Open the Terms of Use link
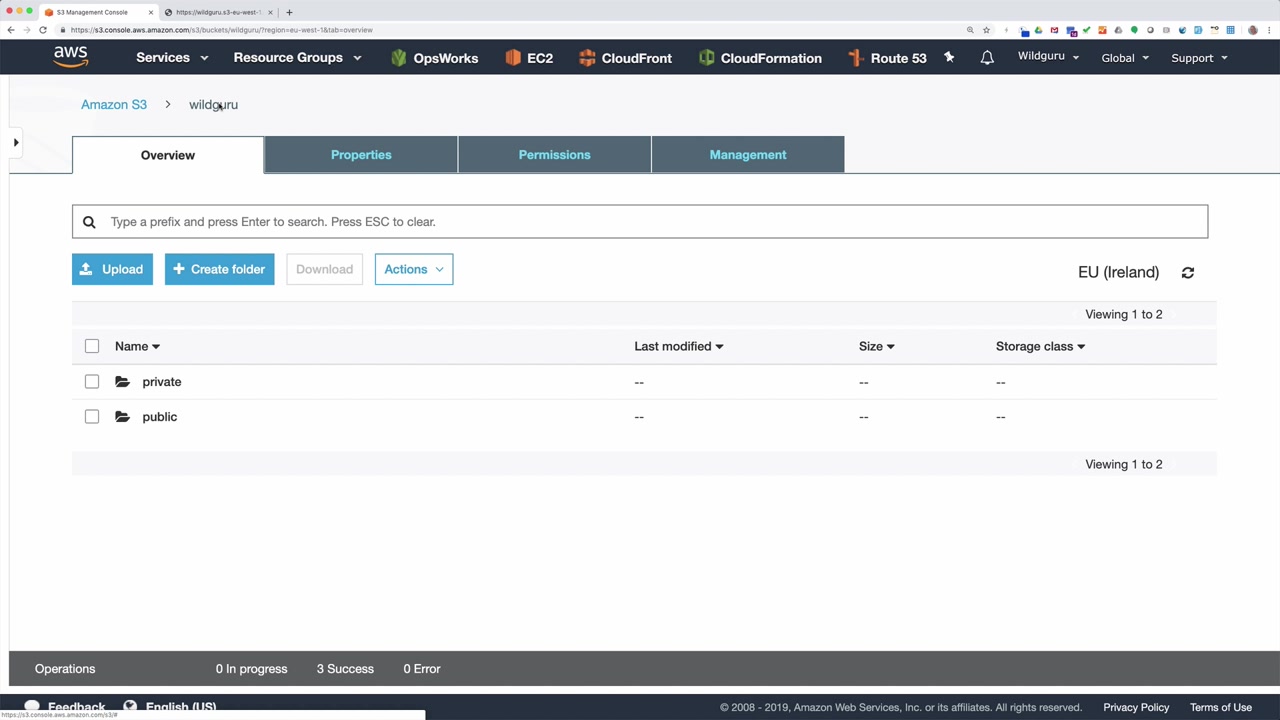The height and width of the screenshot is (720, 1280). [1221, 707]
